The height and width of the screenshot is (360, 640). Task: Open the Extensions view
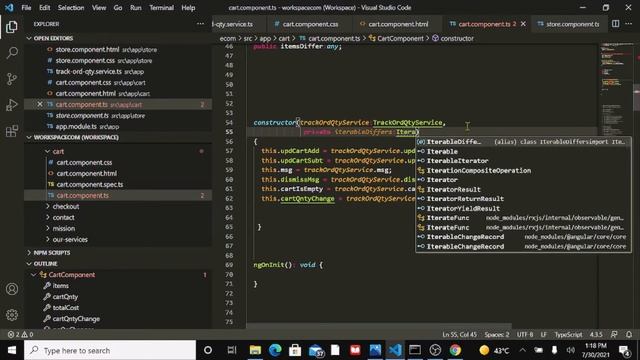pyautogui.click(x=12, y=131)
